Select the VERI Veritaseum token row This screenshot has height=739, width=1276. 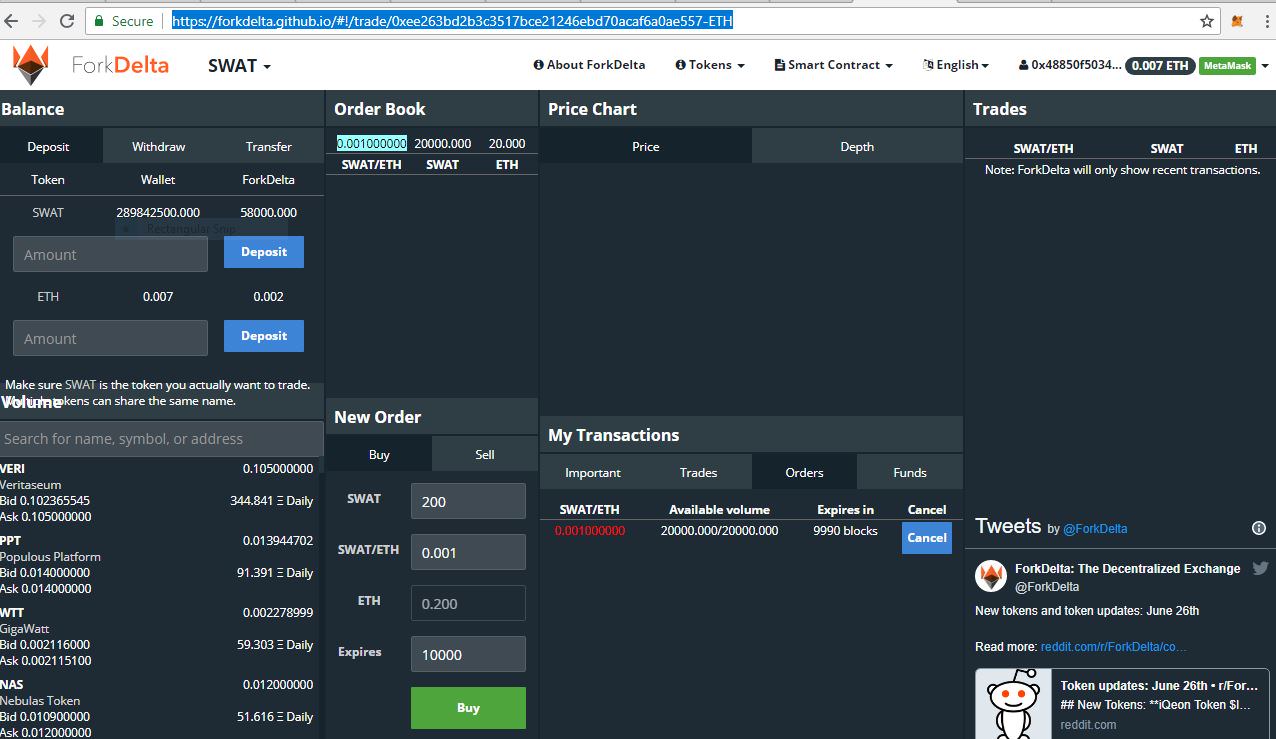(x=158, y=492)
